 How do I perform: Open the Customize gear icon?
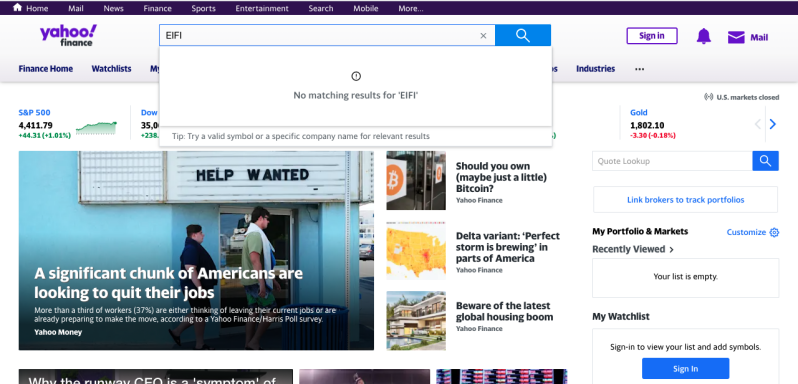(x=774, y=232)
